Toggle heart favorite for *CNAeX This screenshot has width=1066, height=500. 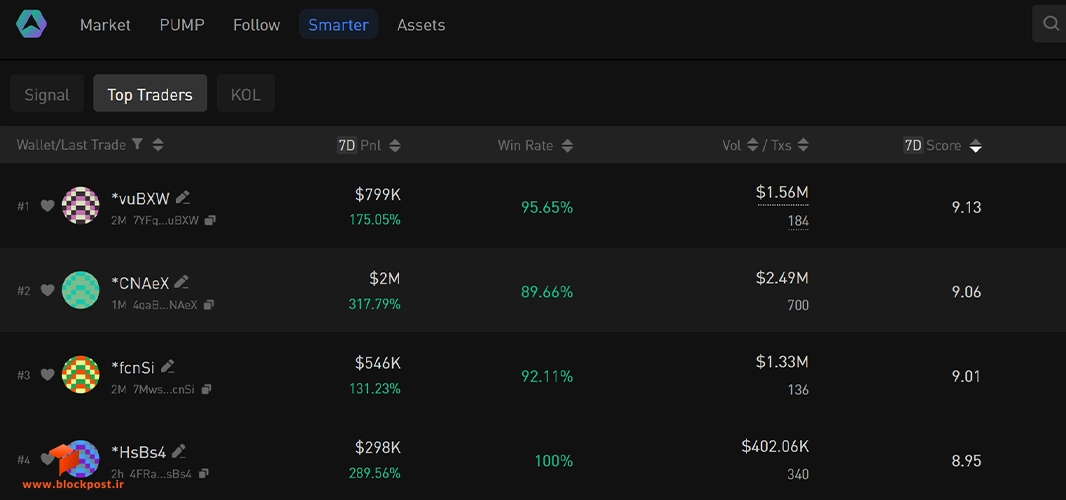pyautogui.click(x=47, y=290)
